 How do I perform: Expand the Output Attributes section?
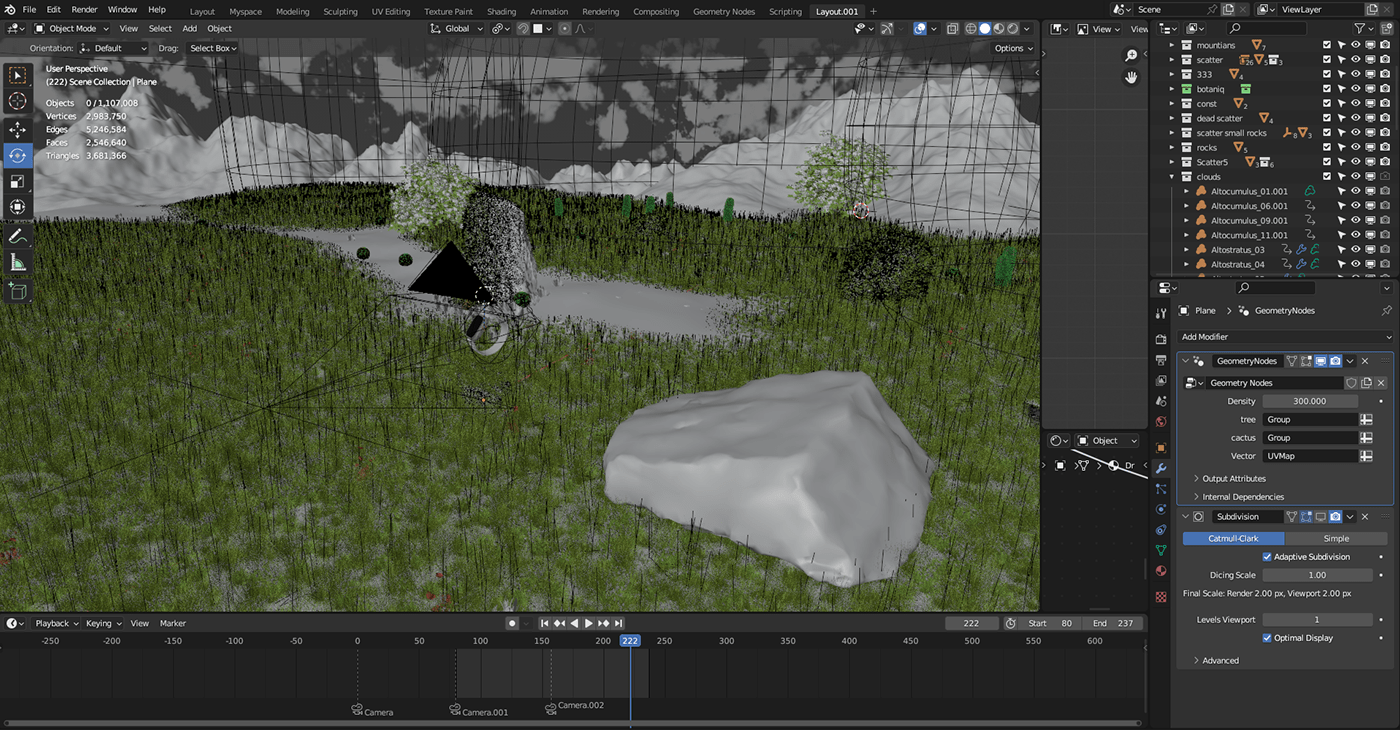click(x=1233, y=479)
